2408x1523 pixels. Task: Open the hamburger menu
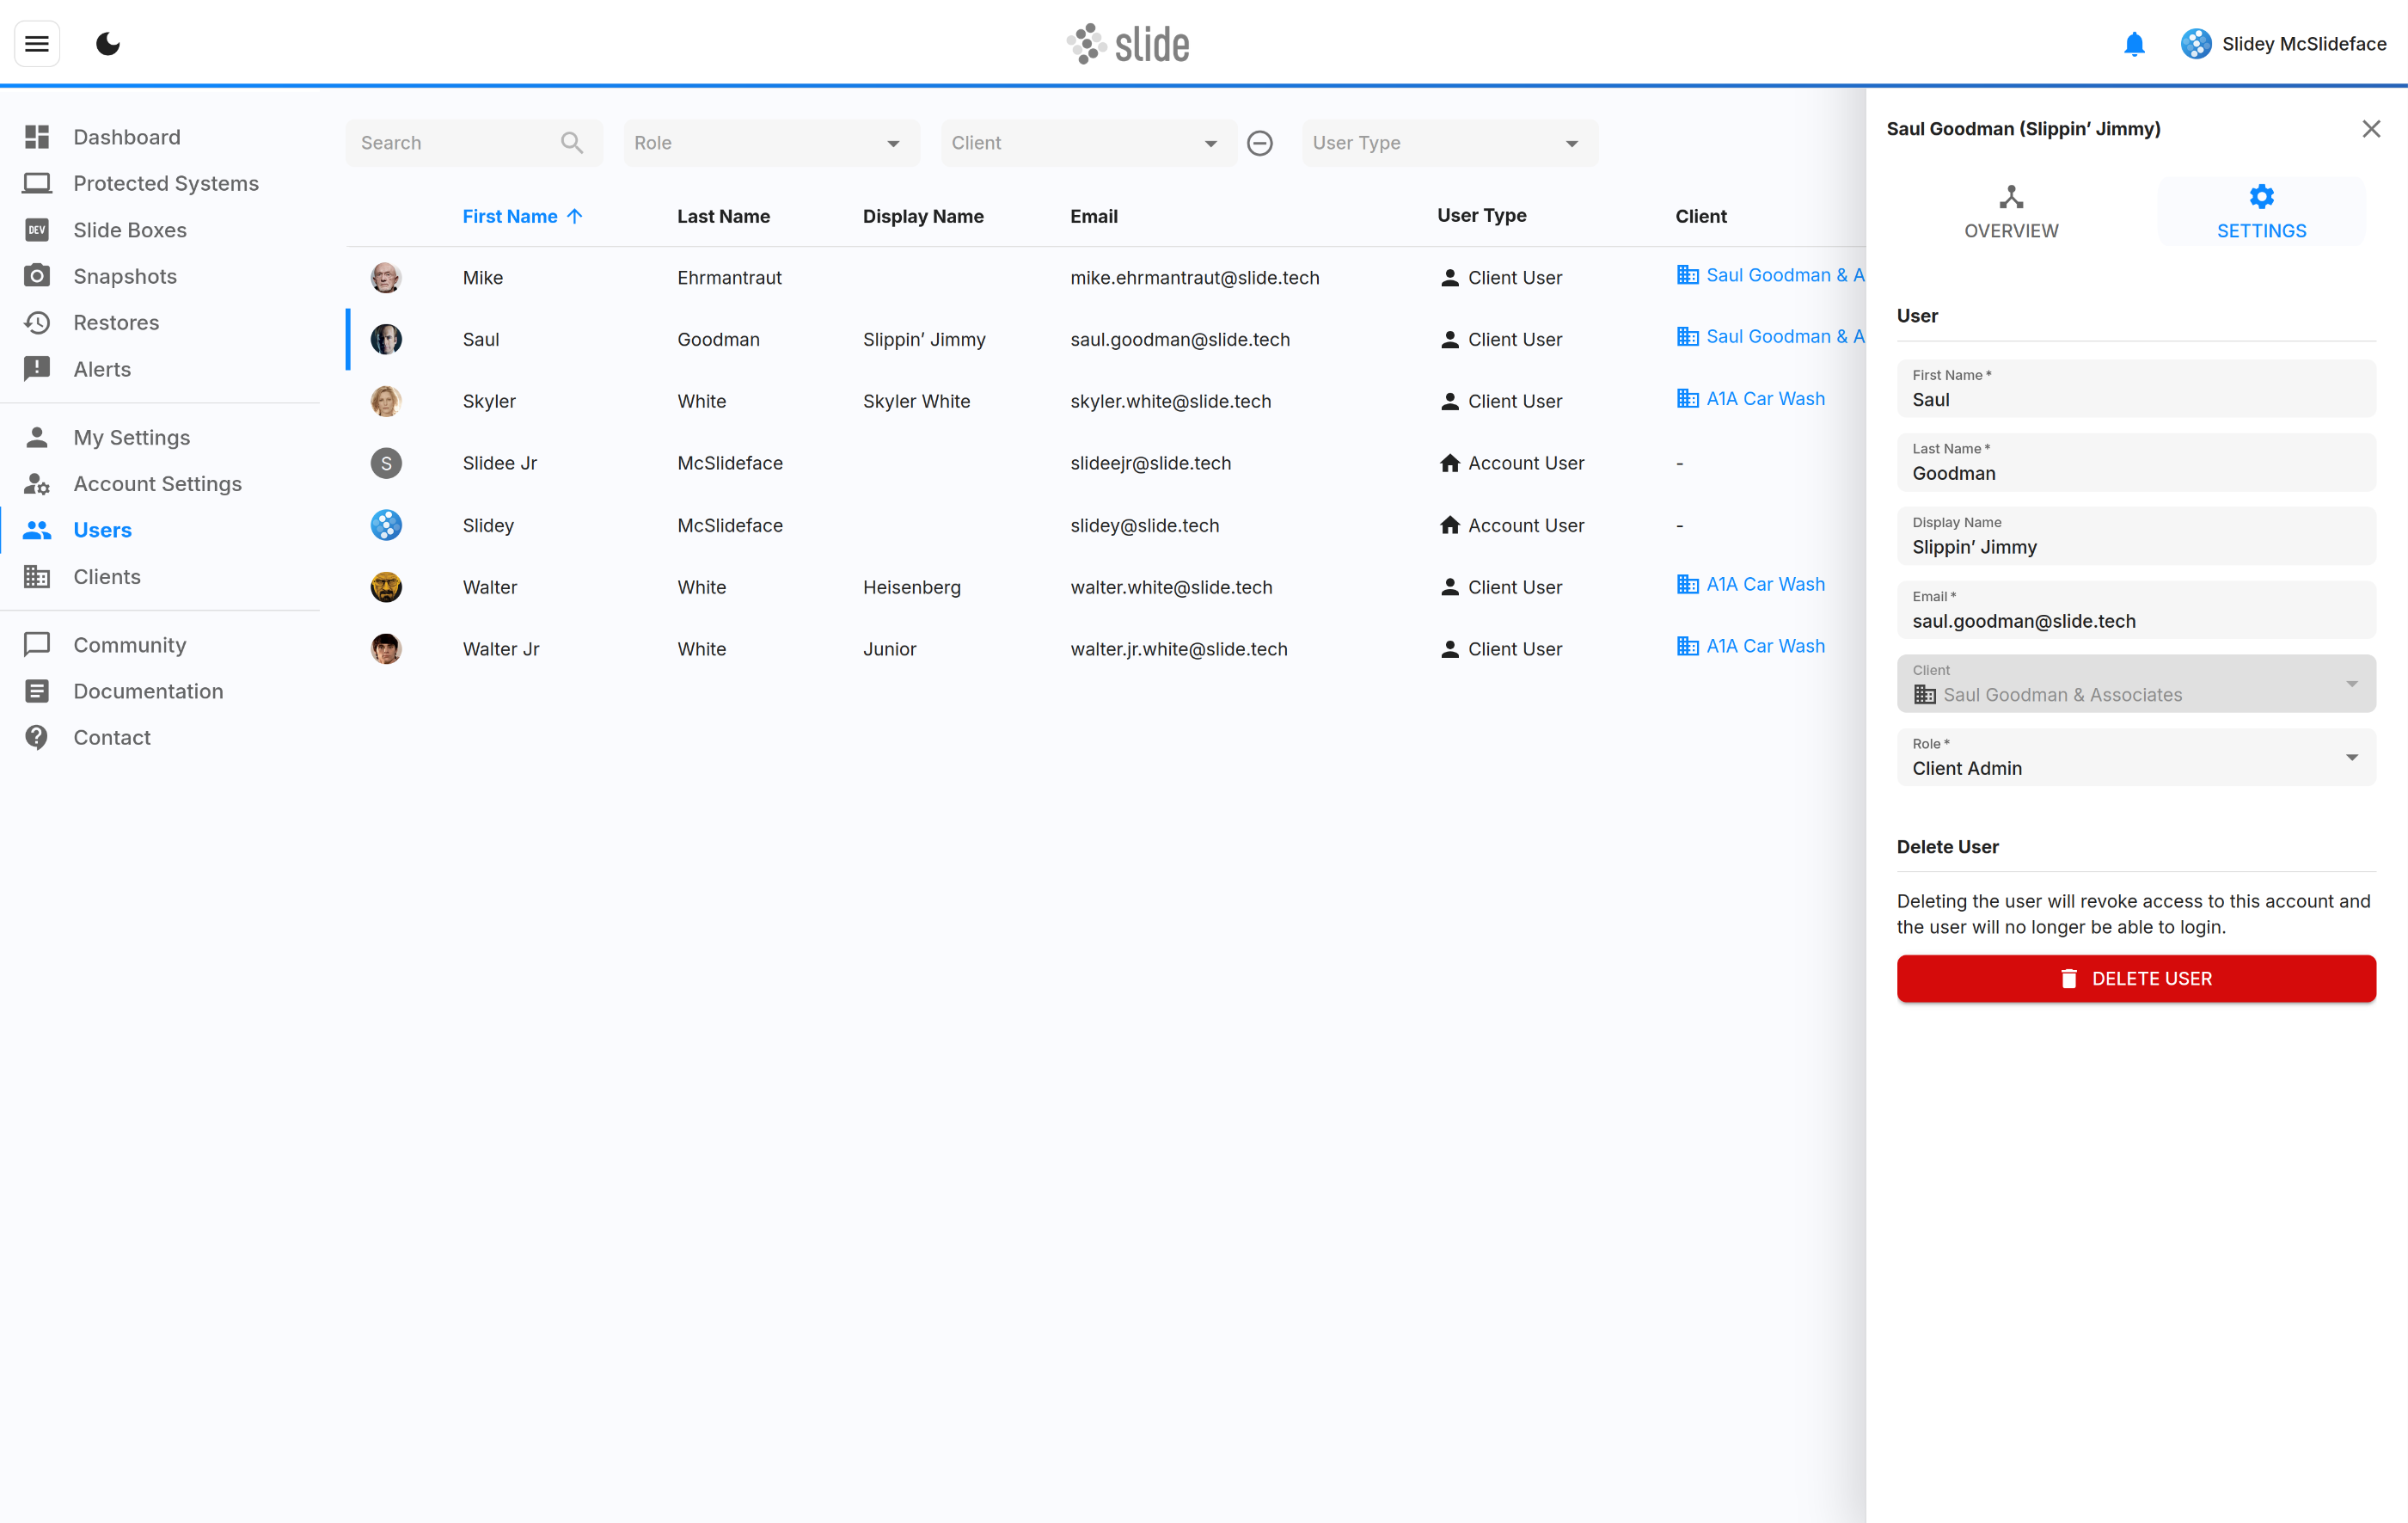[37, 44]
